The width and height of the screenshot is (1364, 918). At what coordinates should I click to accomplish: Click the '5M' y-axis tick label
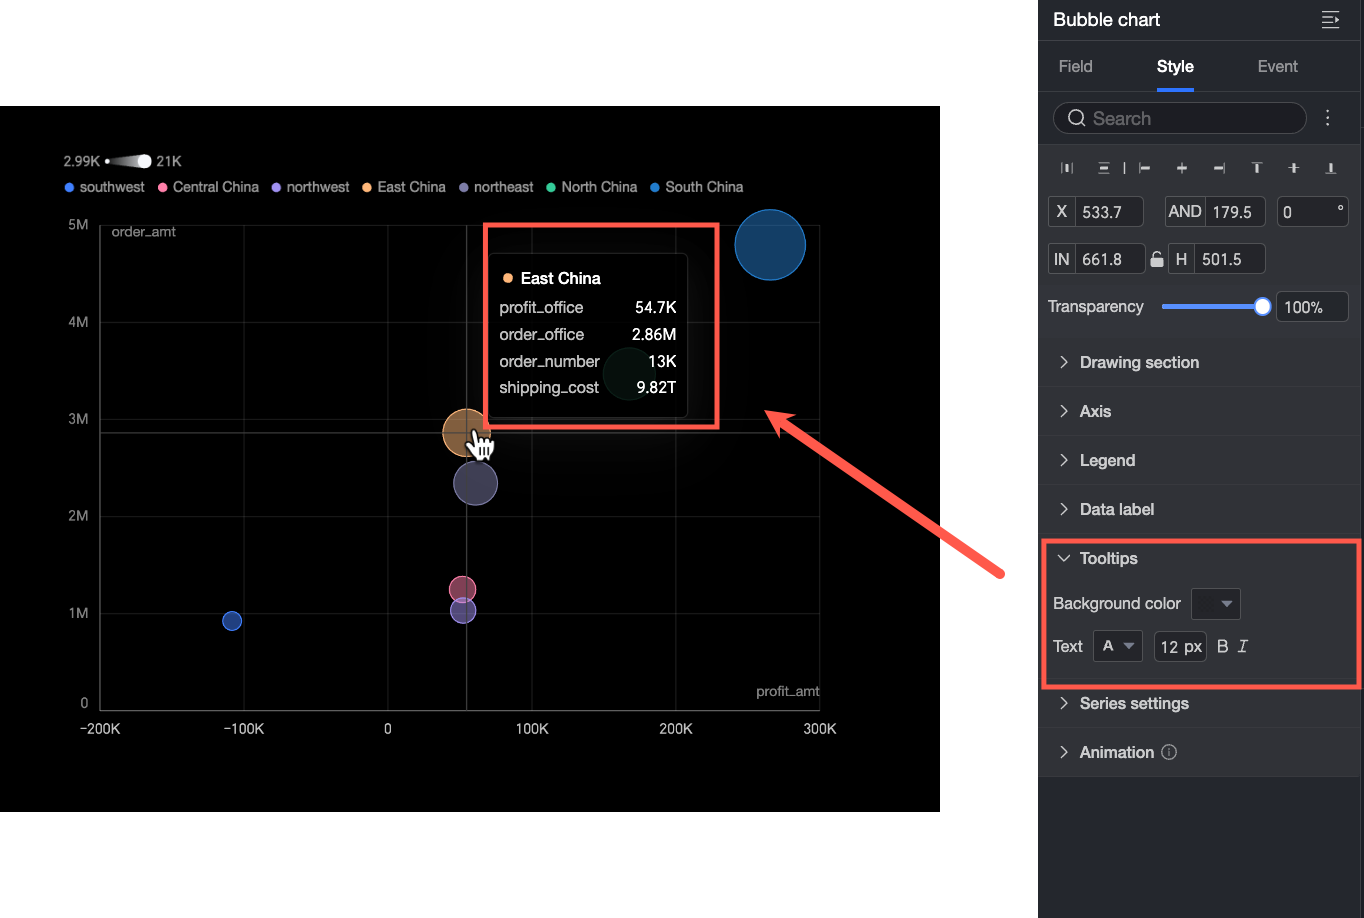pyautogui.click(x=78, y=225)
